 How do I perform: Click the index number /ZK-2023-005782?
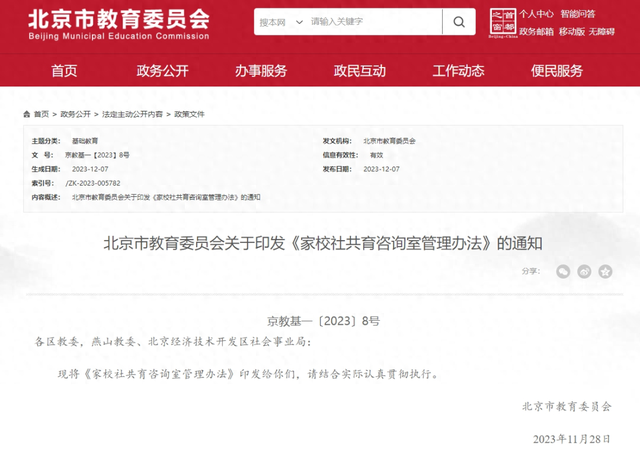[93, 183]
